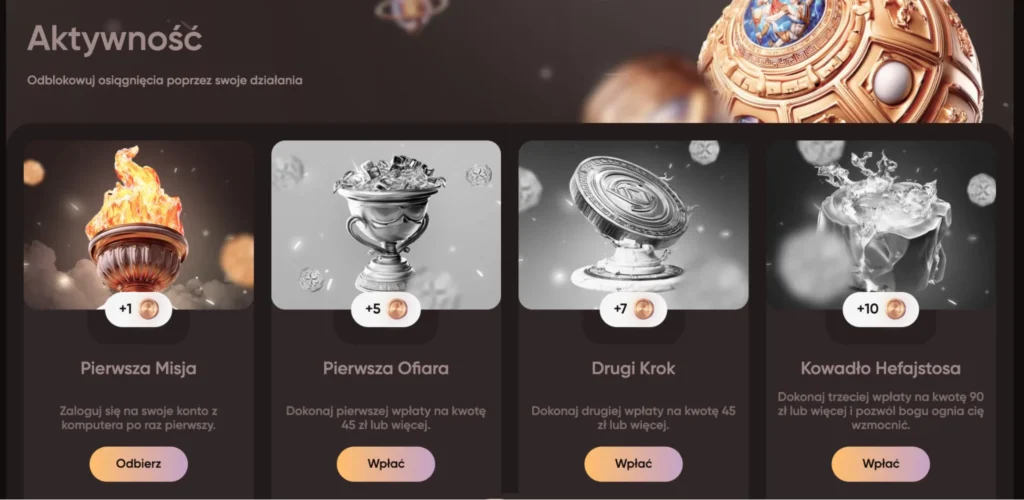Open the molten anvil Hefajstosa image
The image size is (1024, 500).
coord(880,225)
